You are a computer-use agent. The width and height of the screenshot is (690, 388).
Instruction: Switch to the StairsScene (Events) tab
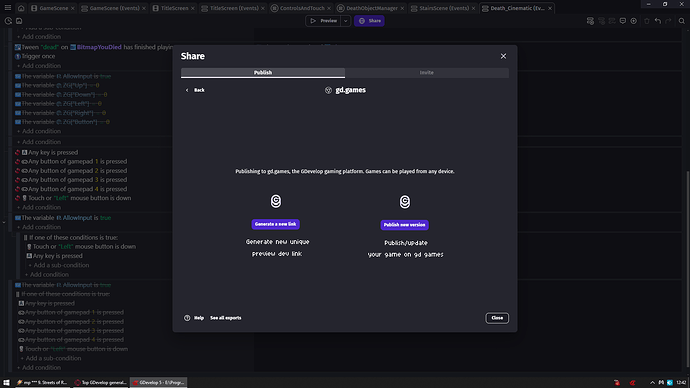point(443,8)
